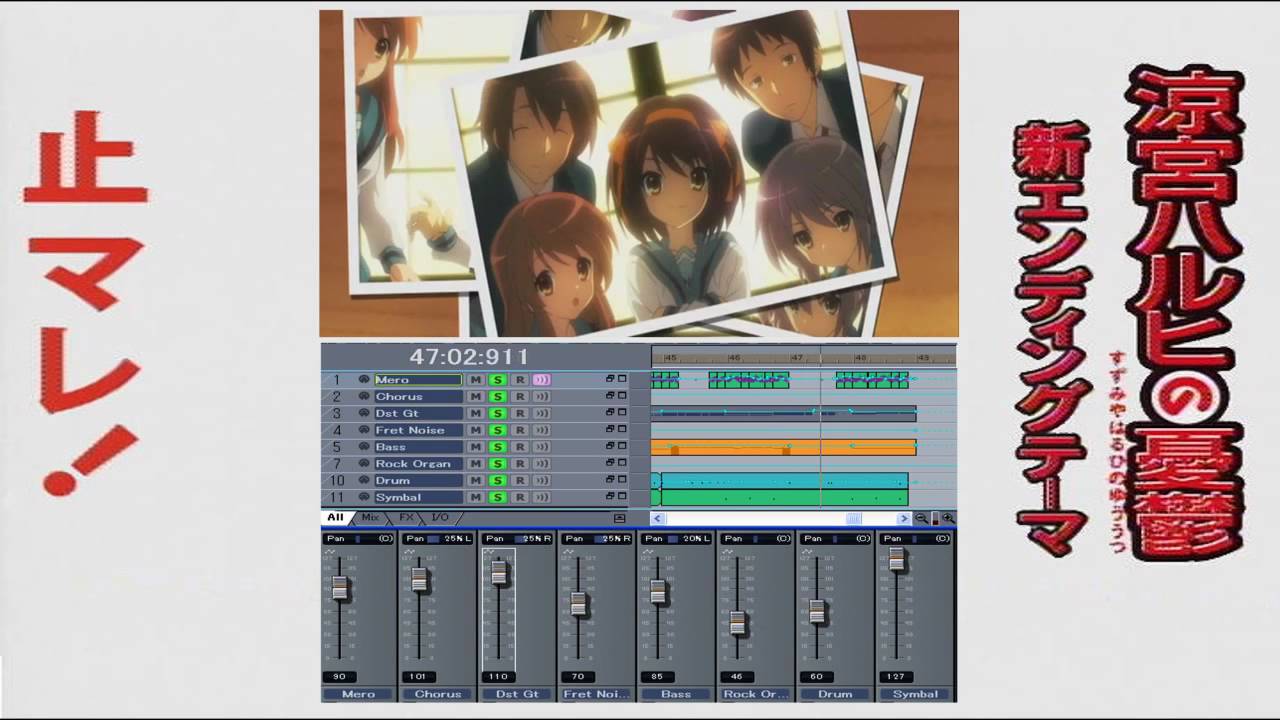Click the right arrow of horizontal scrollbar
The height and width of the screenshot is (720, 1280).
(x=903, y=518)
